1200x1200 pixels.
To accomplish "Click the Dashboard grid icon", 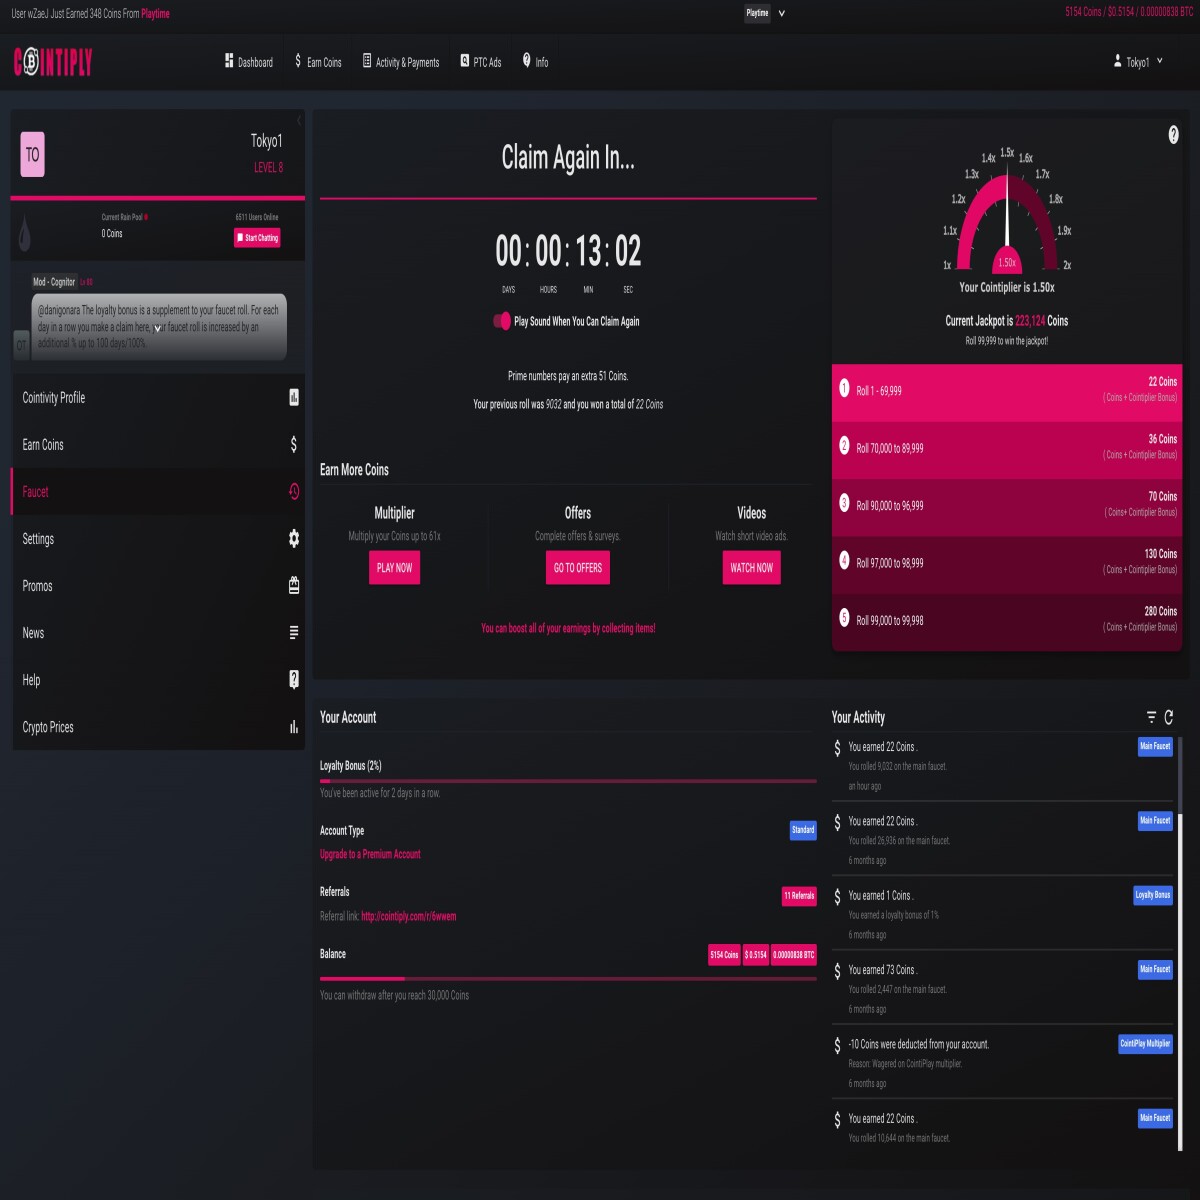I will [x=229, y=61].
